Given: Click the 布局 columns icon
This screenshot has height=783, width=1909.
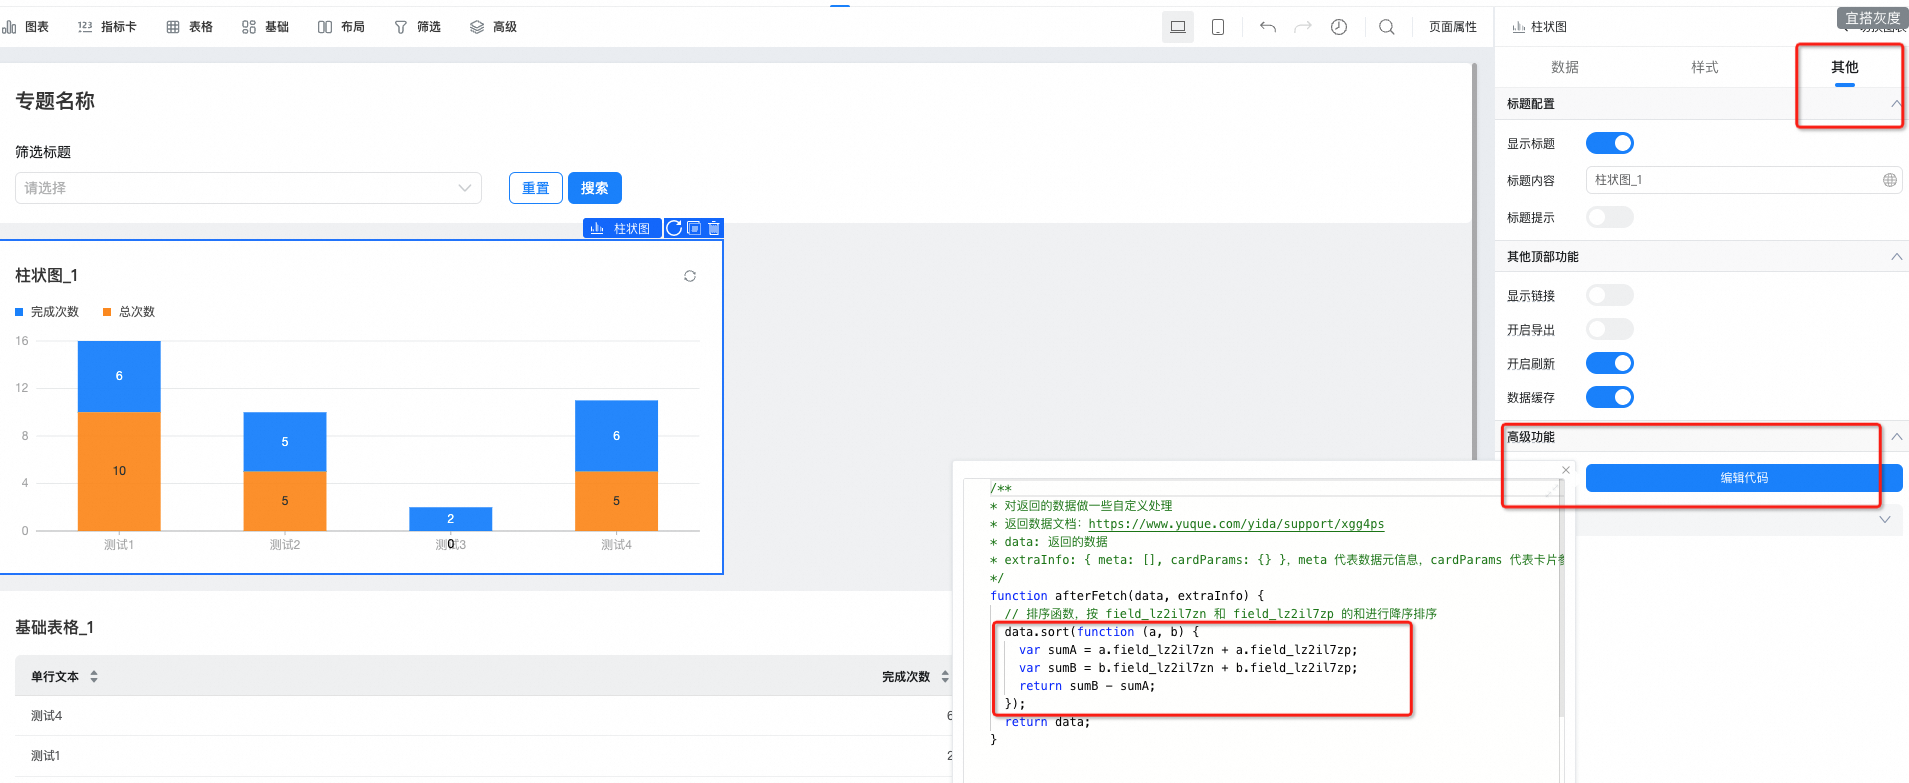Looking at the screenshot, I should tap(325, 27).
